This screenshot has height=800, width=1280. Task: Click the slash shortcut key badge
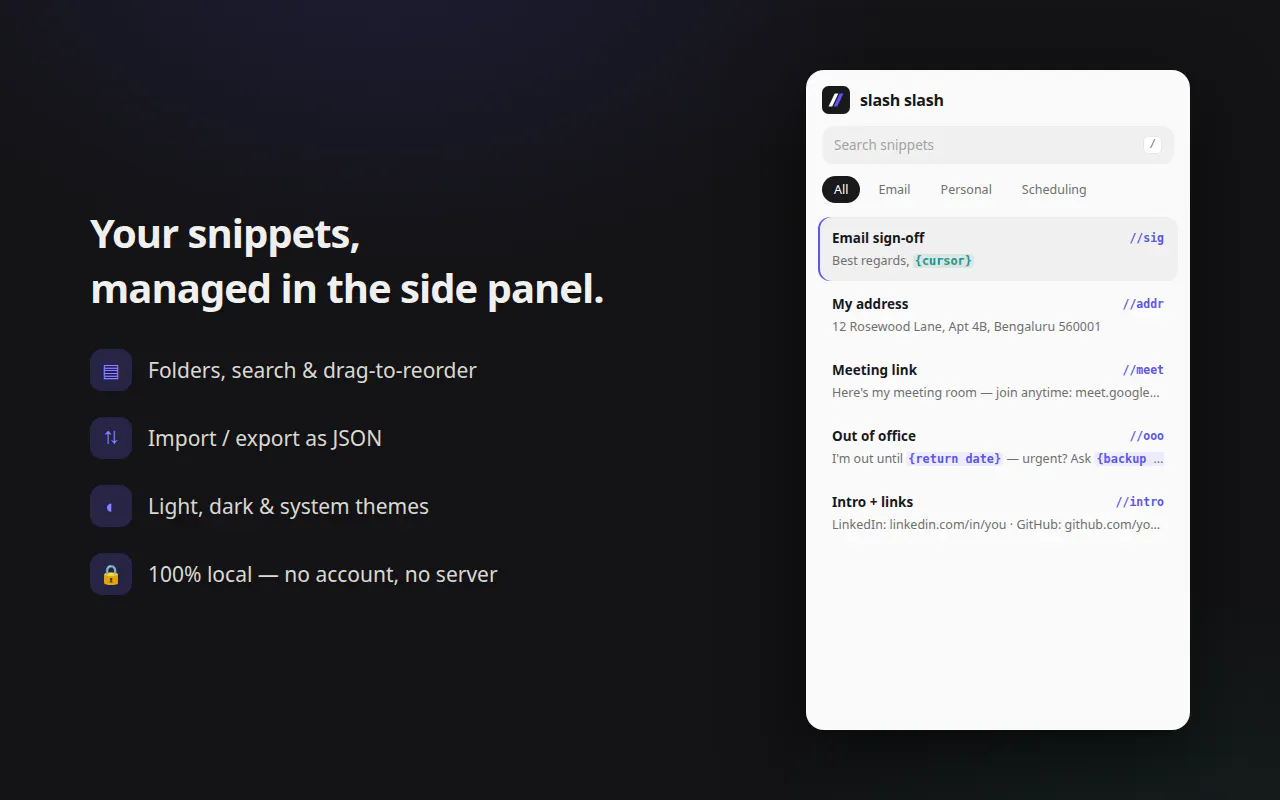pos(1152,145)
